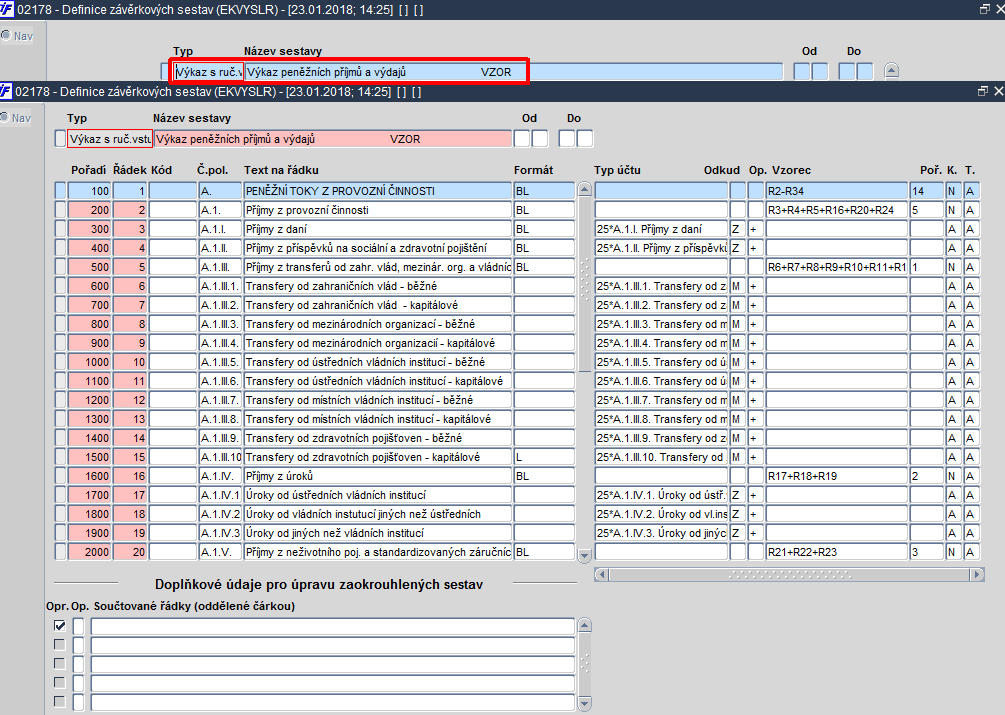Click the Řádek cell '13'
Image resolution: width=1005 pixels, height=715 pixels.
pos(130,419)
